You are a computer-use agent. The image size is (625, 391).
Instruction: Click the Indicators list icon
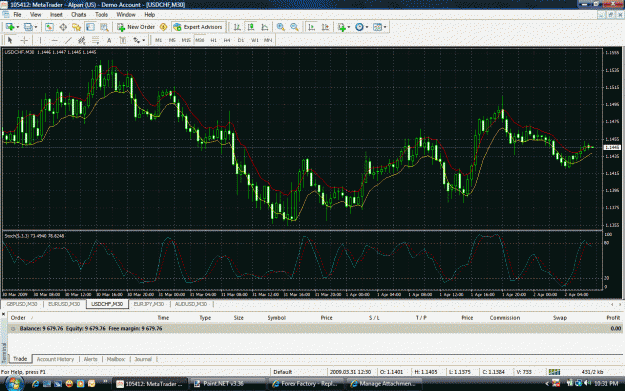pyautogui.click(x=342, y=27)
